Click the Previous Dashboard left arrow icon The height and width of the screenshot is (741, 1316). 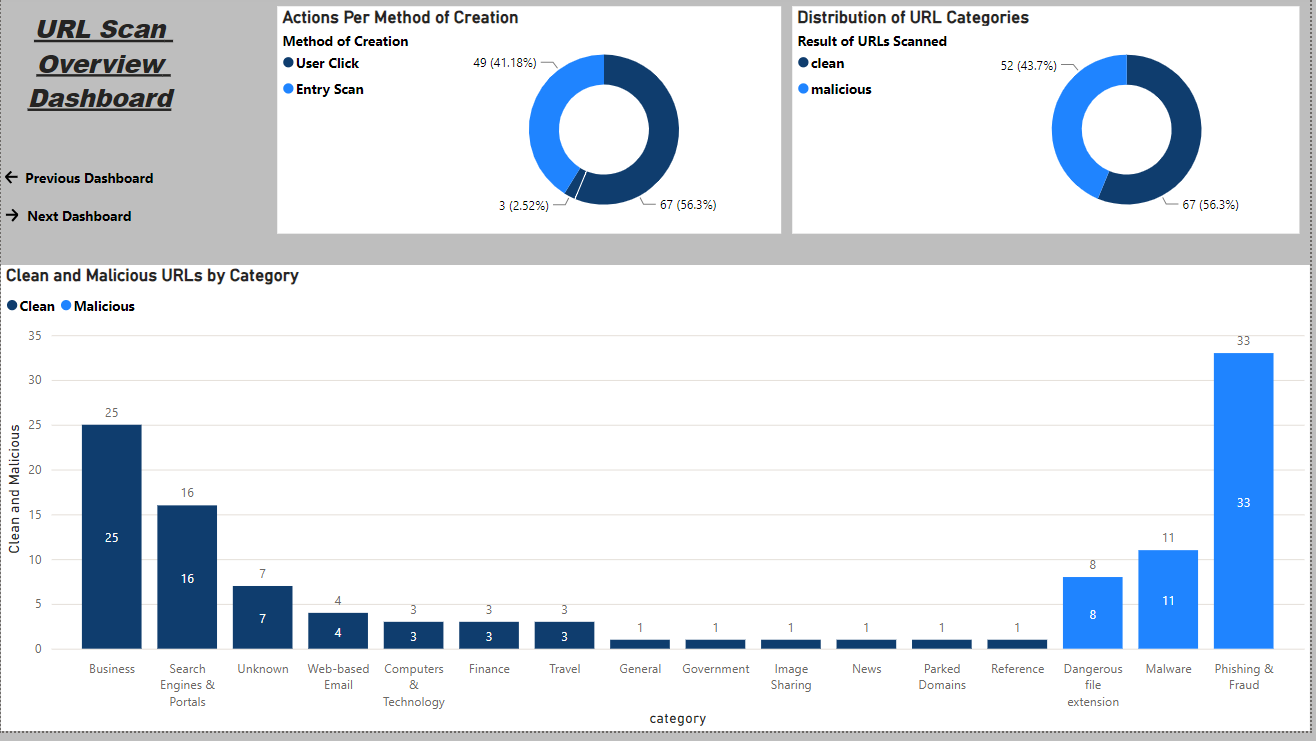click(x=12, y=178)
